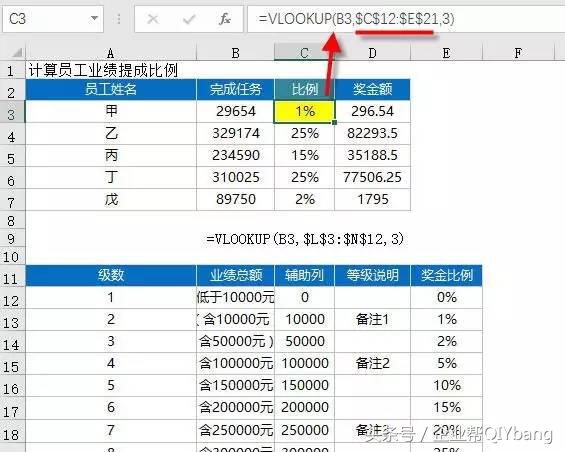The height and width of the screenshot is (452, 565).
Task: Click employee name cell 丙
Action: pos(111,155)
